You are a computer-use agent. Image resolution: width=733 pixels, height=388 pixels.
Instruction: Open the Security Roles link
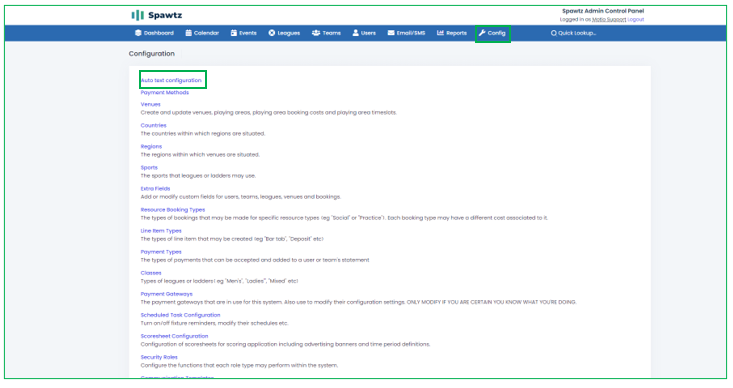tap(159, 357)
